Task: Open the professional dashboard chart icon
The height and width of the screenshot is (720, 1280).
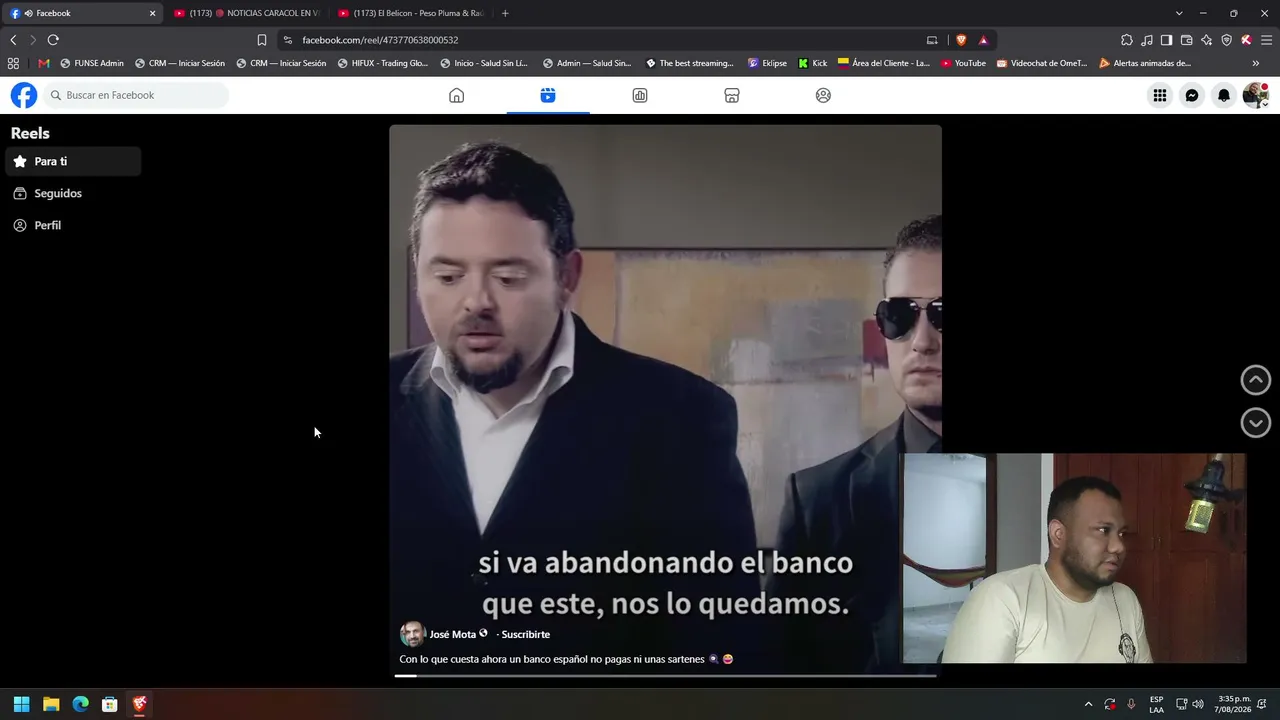Action: pyautogui.click(x=640, y=95)
